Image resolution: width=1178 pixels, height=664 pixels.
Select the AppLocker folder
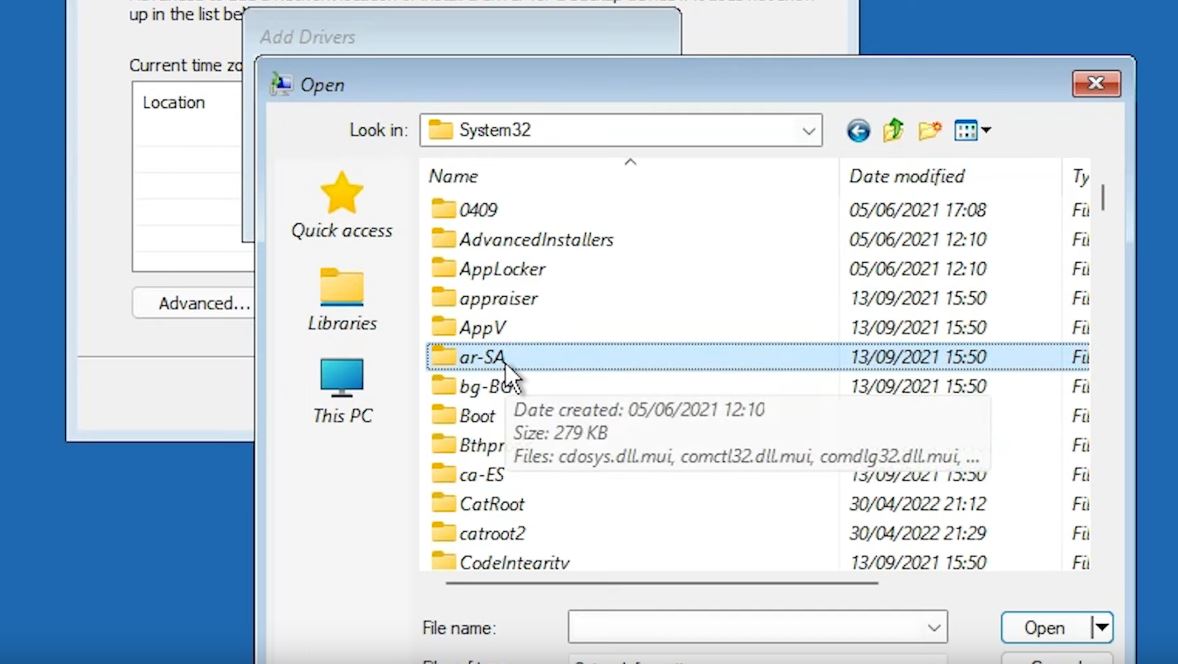coord(488,268)
